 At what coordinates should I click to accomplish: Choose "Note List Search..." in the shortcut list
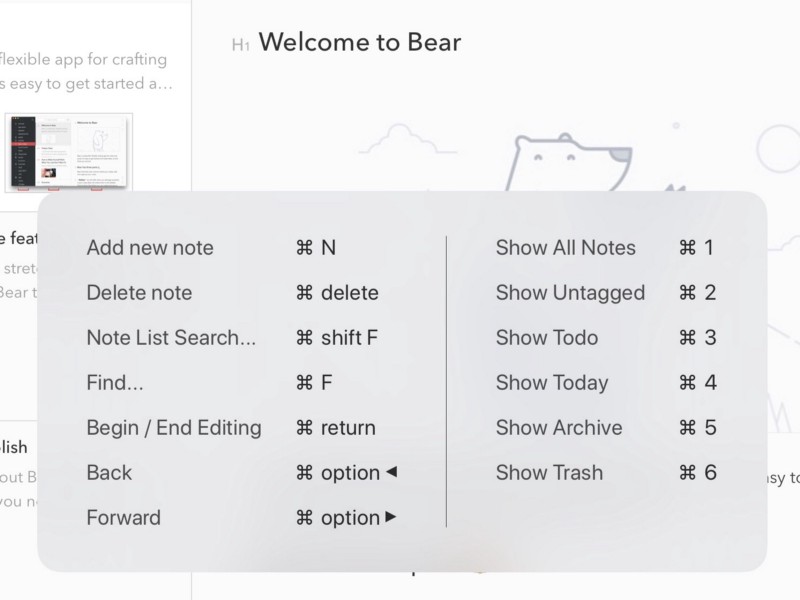(x=171, y=338)
